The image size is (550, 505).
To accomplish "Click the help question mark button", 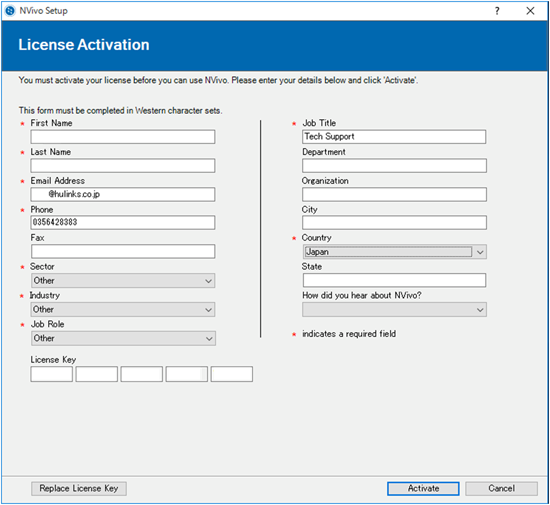I will (497, 11).
